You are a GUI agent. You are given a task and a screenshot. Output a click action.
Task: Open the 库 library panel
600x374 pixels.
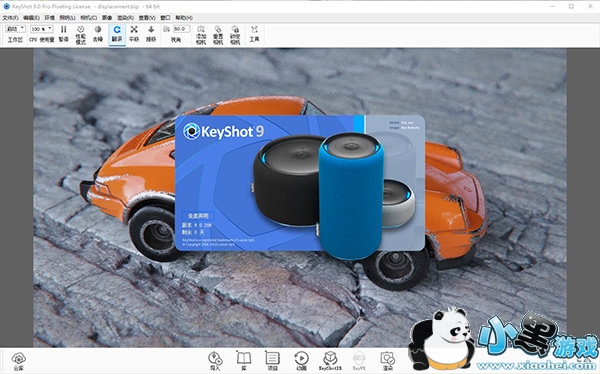tap(244, 362)
